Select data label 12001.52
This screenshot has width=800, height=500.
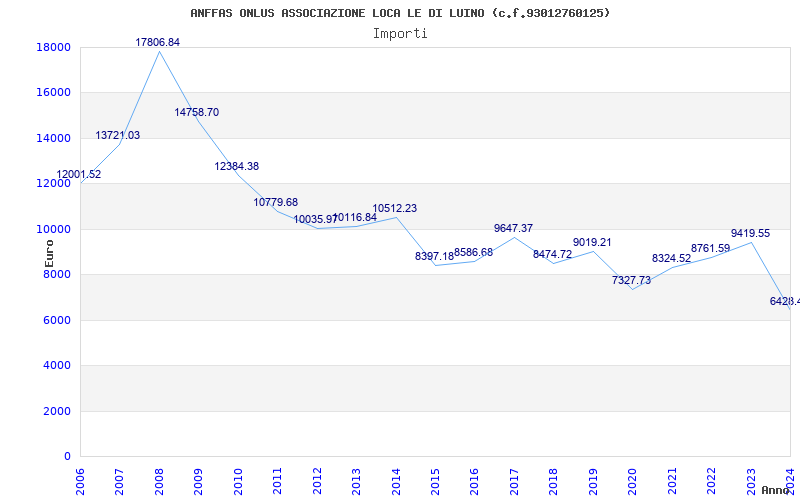79,174
